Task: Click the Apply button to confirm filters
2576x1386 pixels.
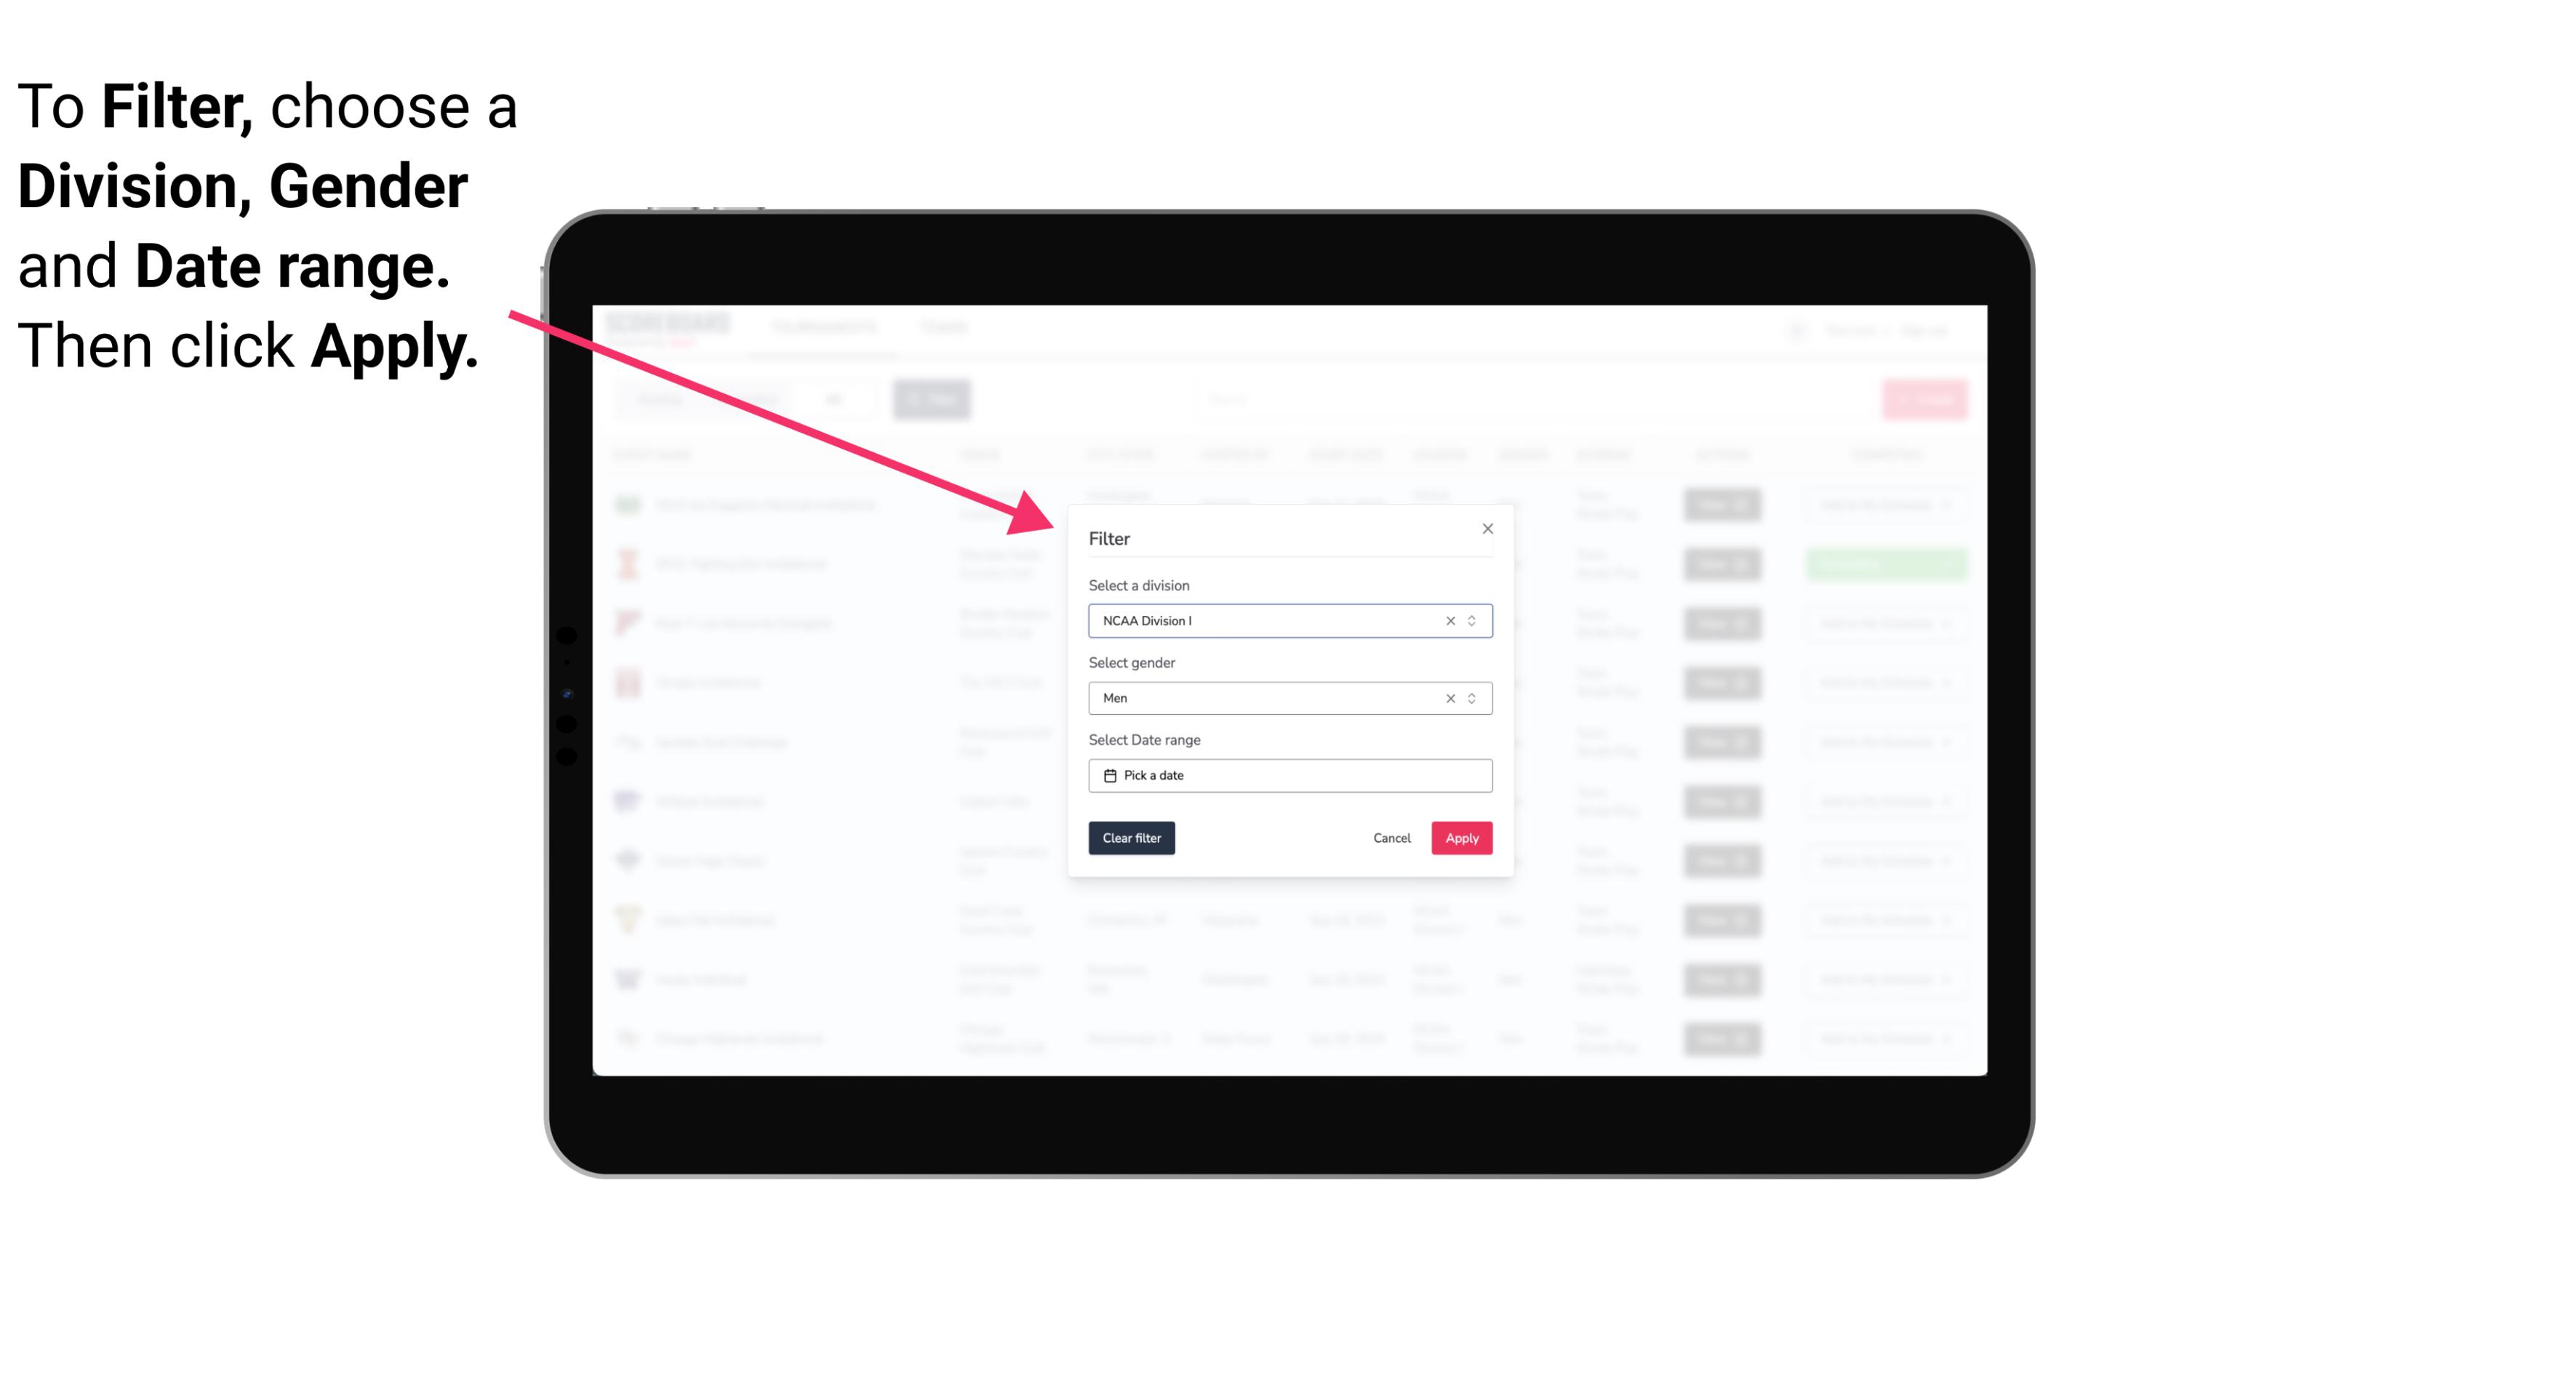Action: [x=1460, y=838]
